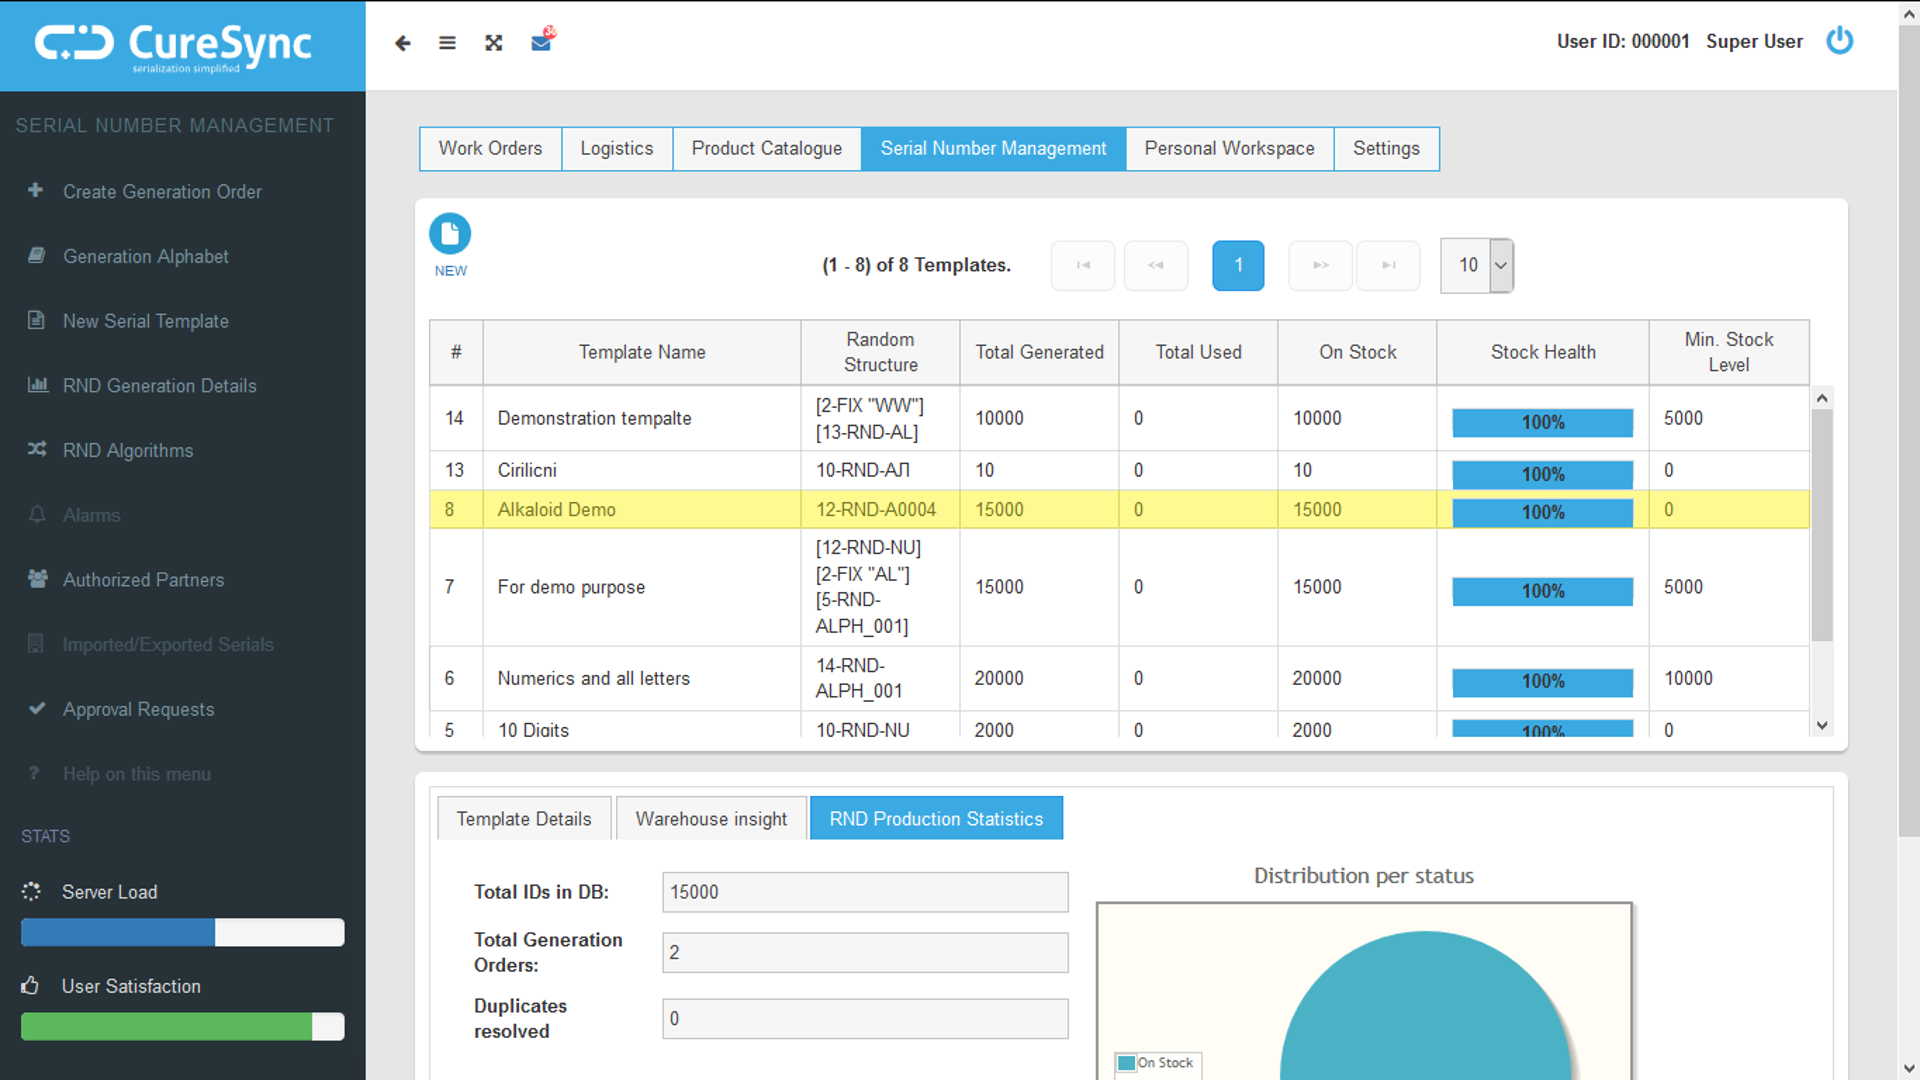Screen dimensions: 1920x1080
Task: Open Approval Requests menu item
Action: (x=138, y=709)
